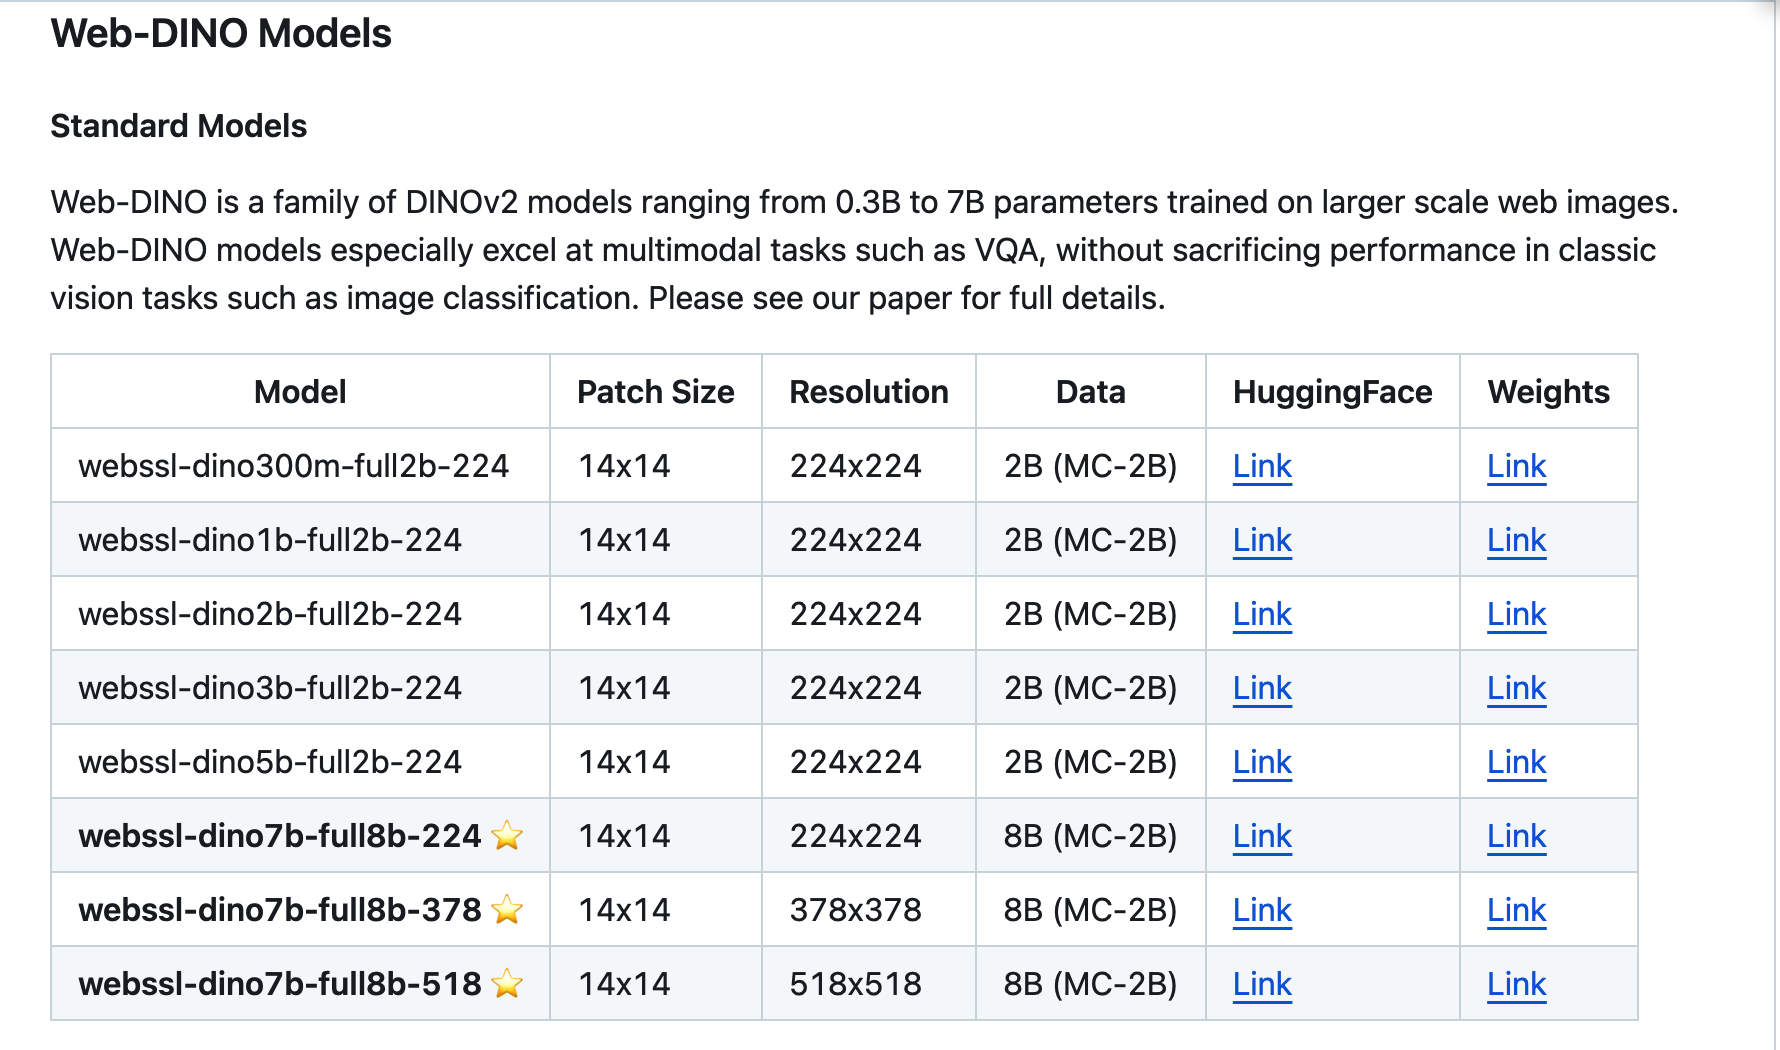
Task: Select model name webssl-dino3b-full2b-224
Action: pyautogui.click(x=271, y=688)
